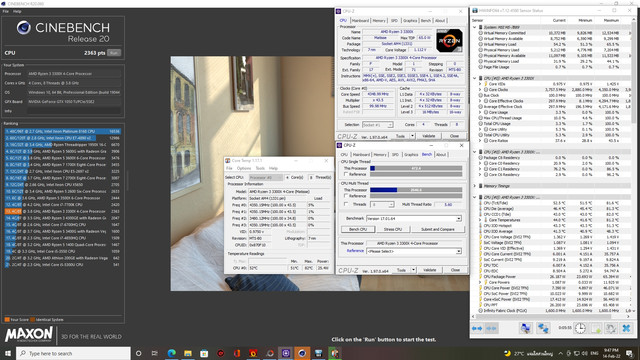Tick Single Thread Reference checkbox in CPU-Z
The height and width of the screenshot is (360, 640).
[x=346, y=174]
